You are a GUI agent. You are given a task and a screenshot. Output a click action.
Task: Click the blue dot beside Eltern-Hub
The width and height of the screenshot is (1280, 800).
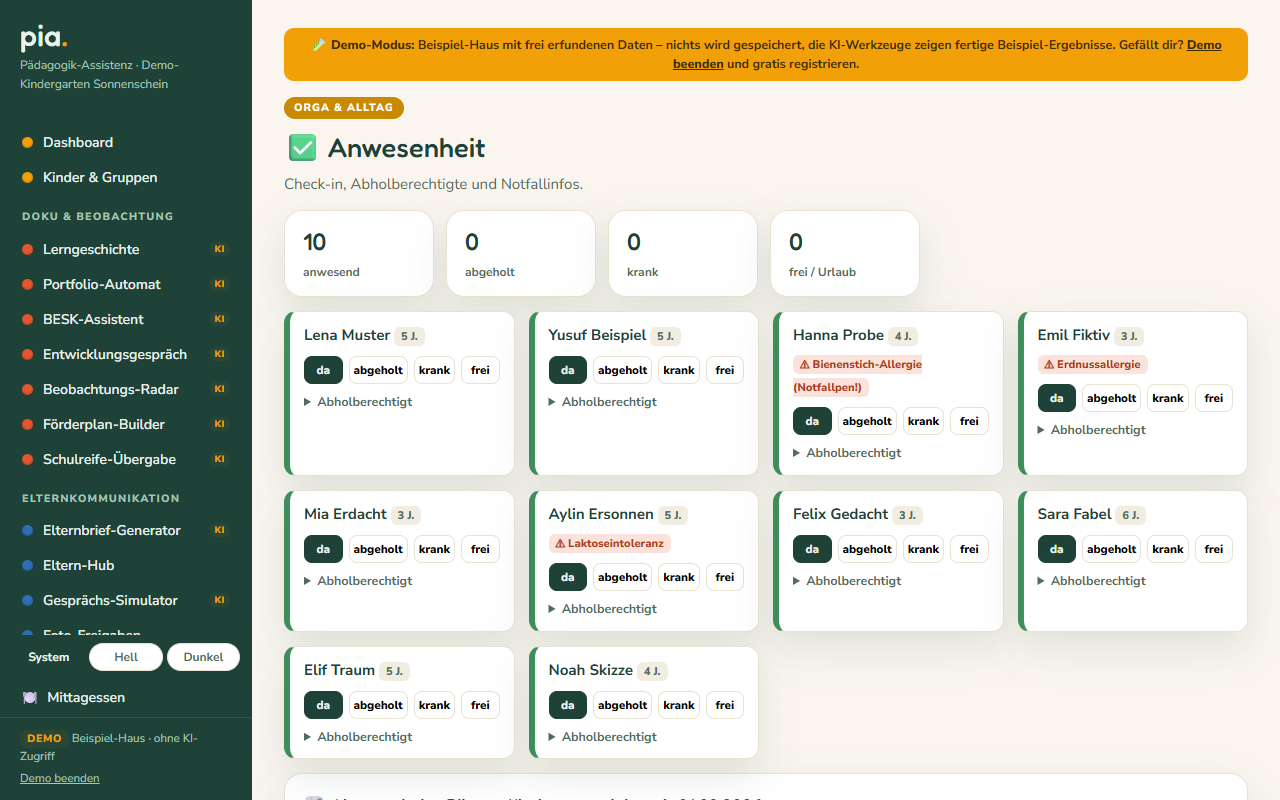click(28, 565)
